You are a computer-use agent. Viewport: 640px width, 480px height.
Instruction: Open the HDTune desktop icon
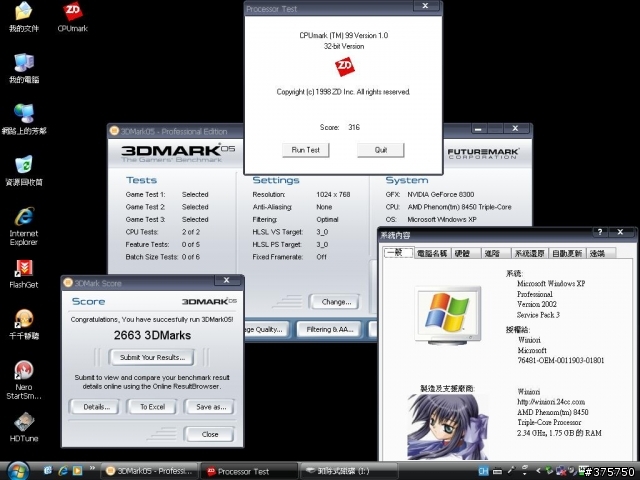23,423
